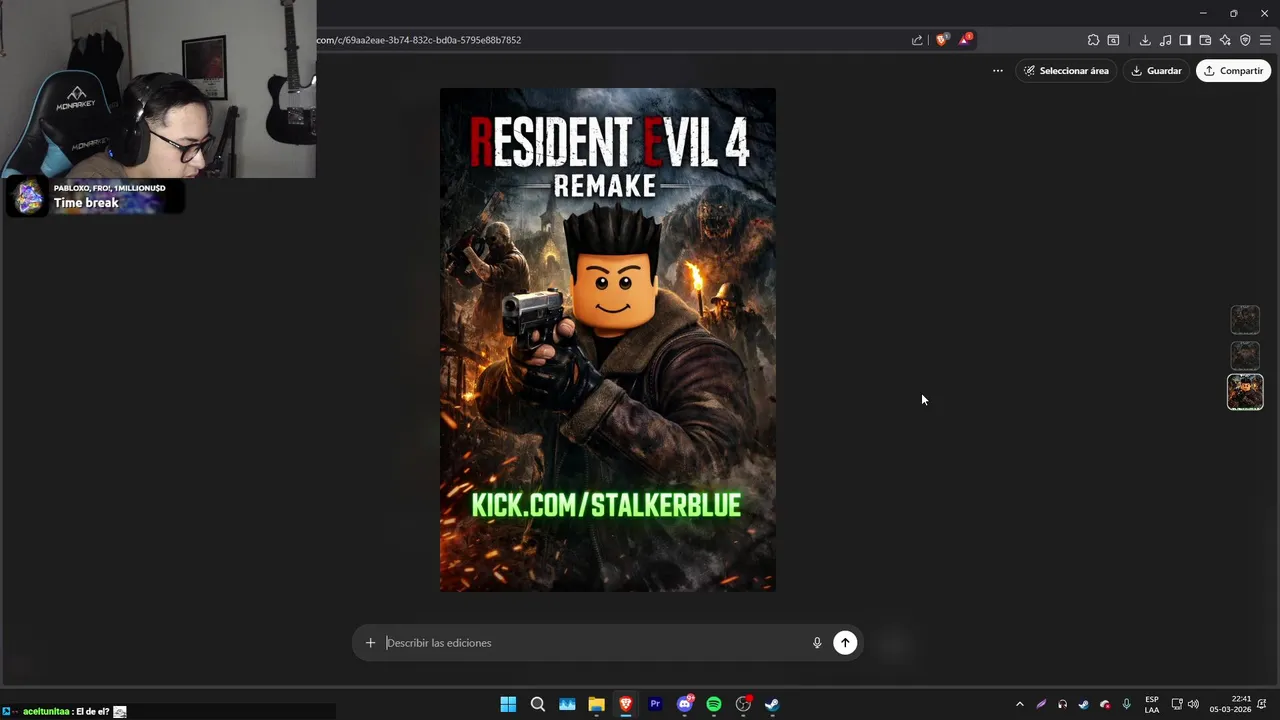
Task: Open Spotify from taskbar
Action: (714, 704)
